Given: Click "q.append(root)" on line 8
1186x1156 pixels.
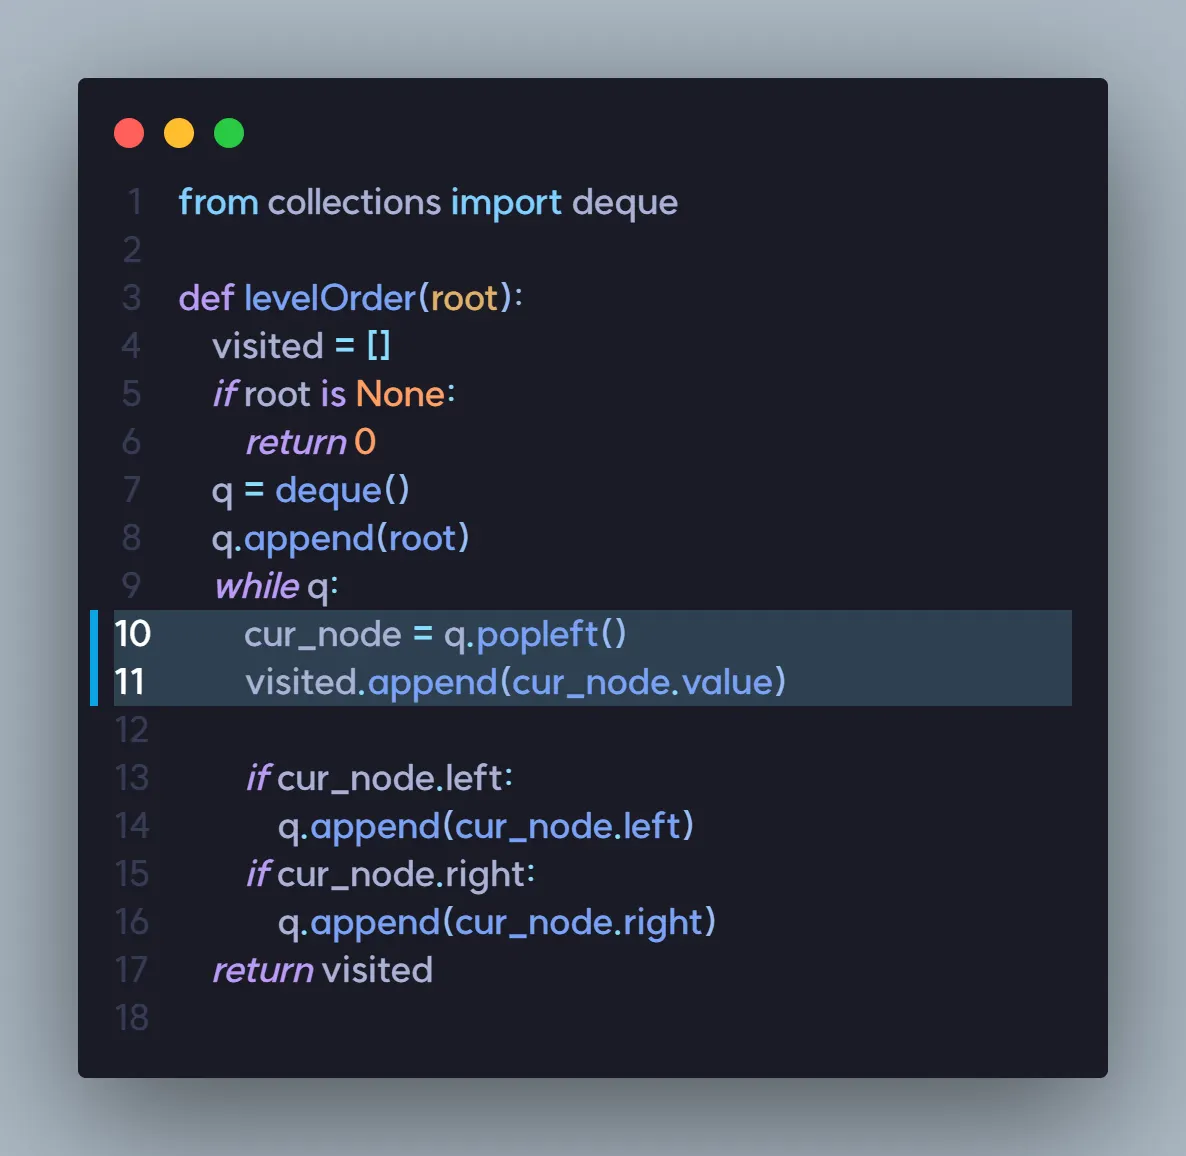Looking at the screenshot, I should (340, 538).
